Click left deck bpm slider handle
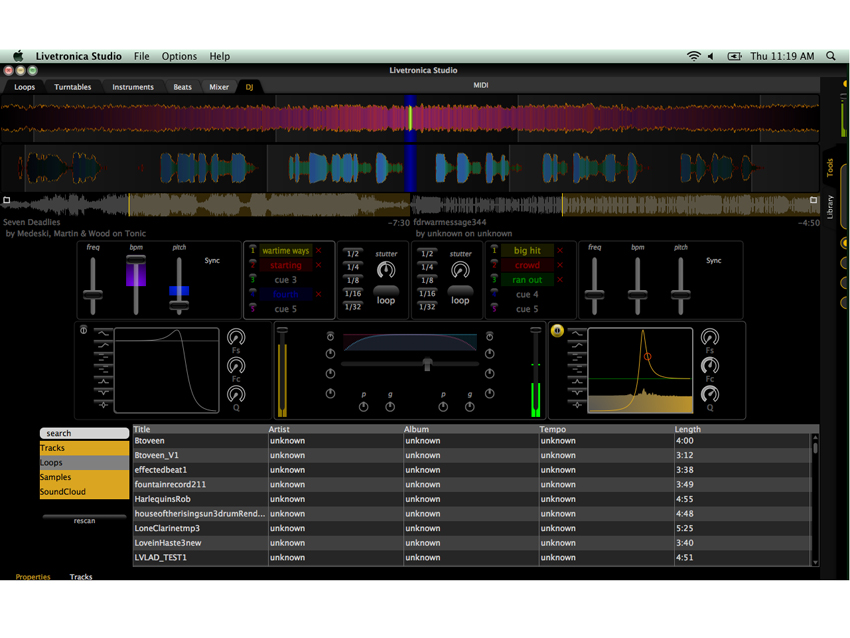Image resolution: width=850 pixels, height=638 pixels. (x=136, y=260)
